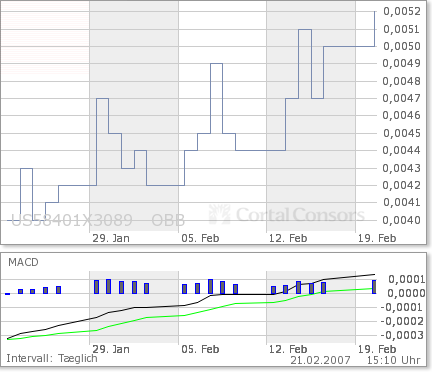Select the 0,0046 price axis value
Image resolution: width=432 pixels, height=372 pixels.
click(402, 116)
